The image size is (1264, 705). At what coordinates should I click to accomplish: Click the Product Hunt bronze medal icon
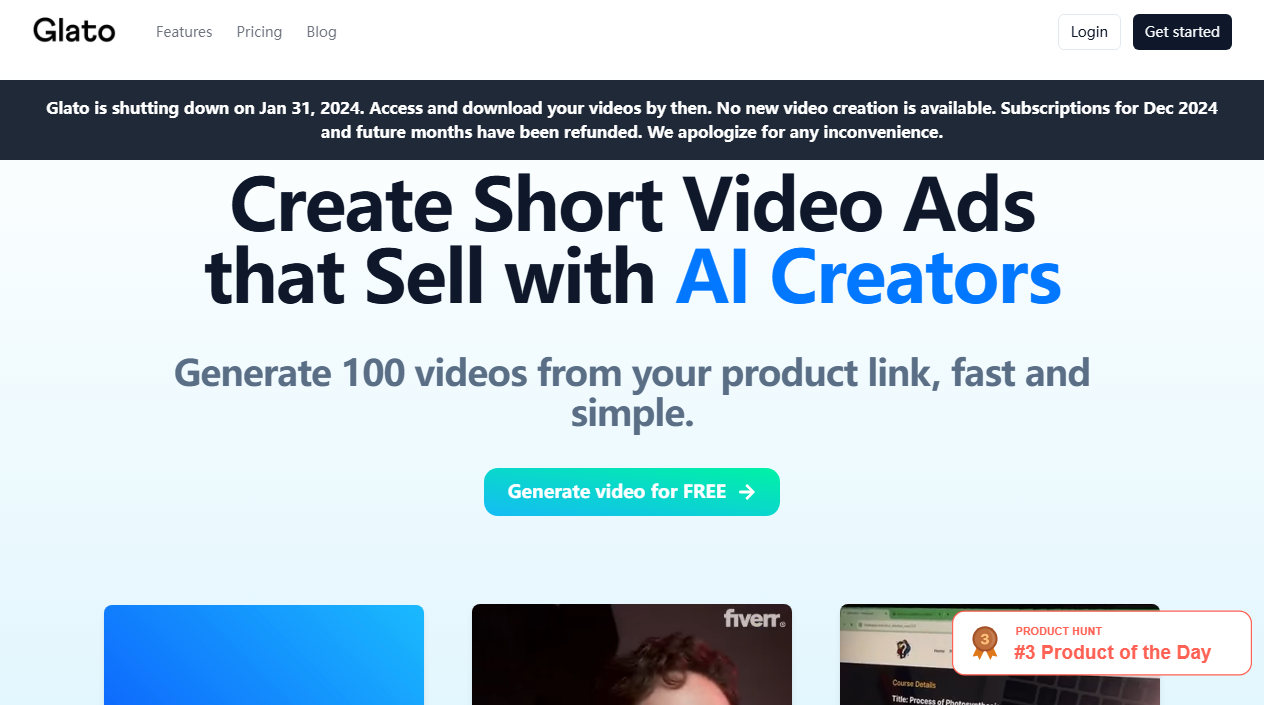[x=985, y=642]
